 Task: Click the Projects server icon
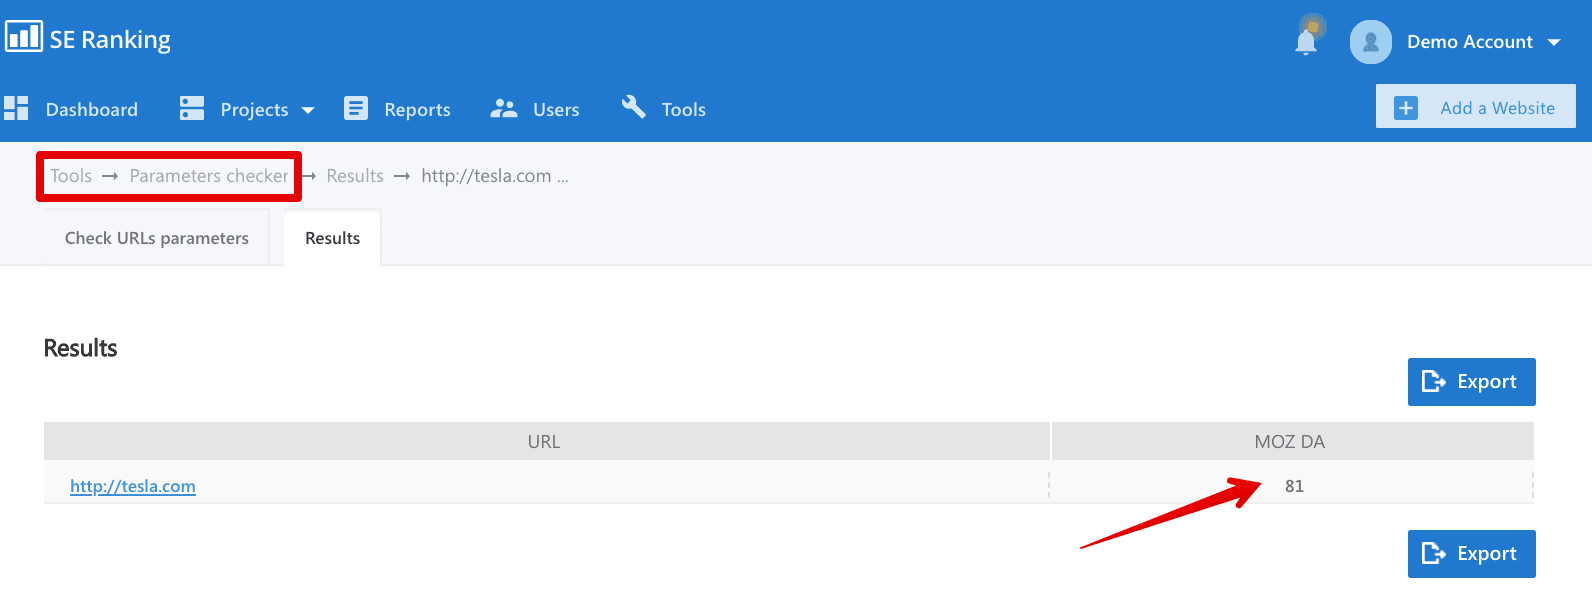pos(192,108)
